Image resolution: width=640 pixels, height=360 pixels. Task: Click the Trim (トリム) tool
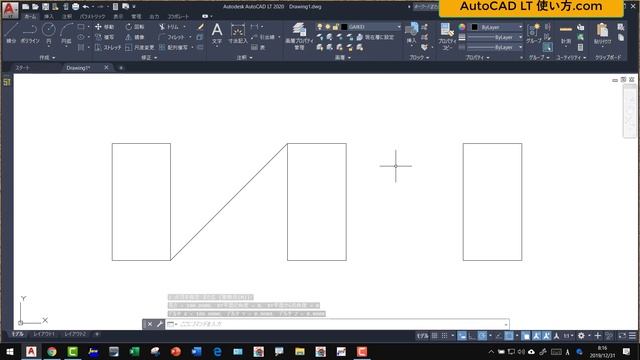coord(169,27)
